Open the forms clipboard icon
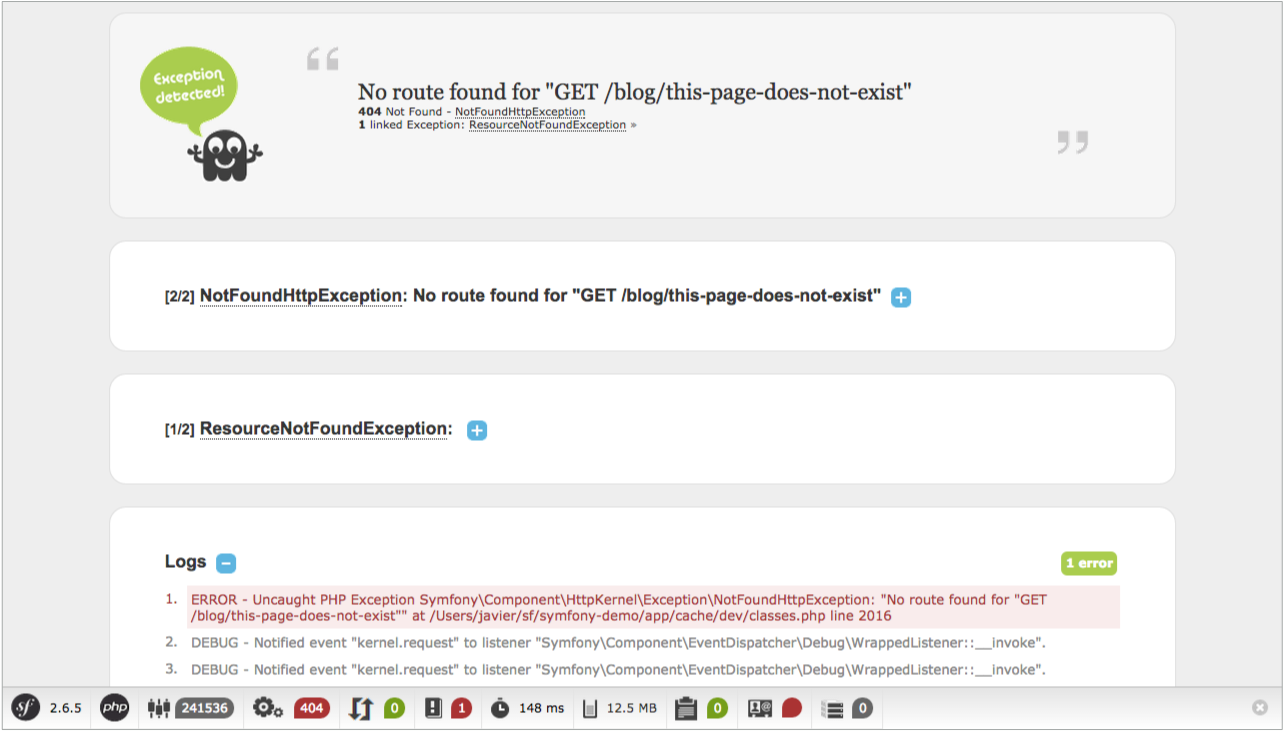 pos(686,708)
